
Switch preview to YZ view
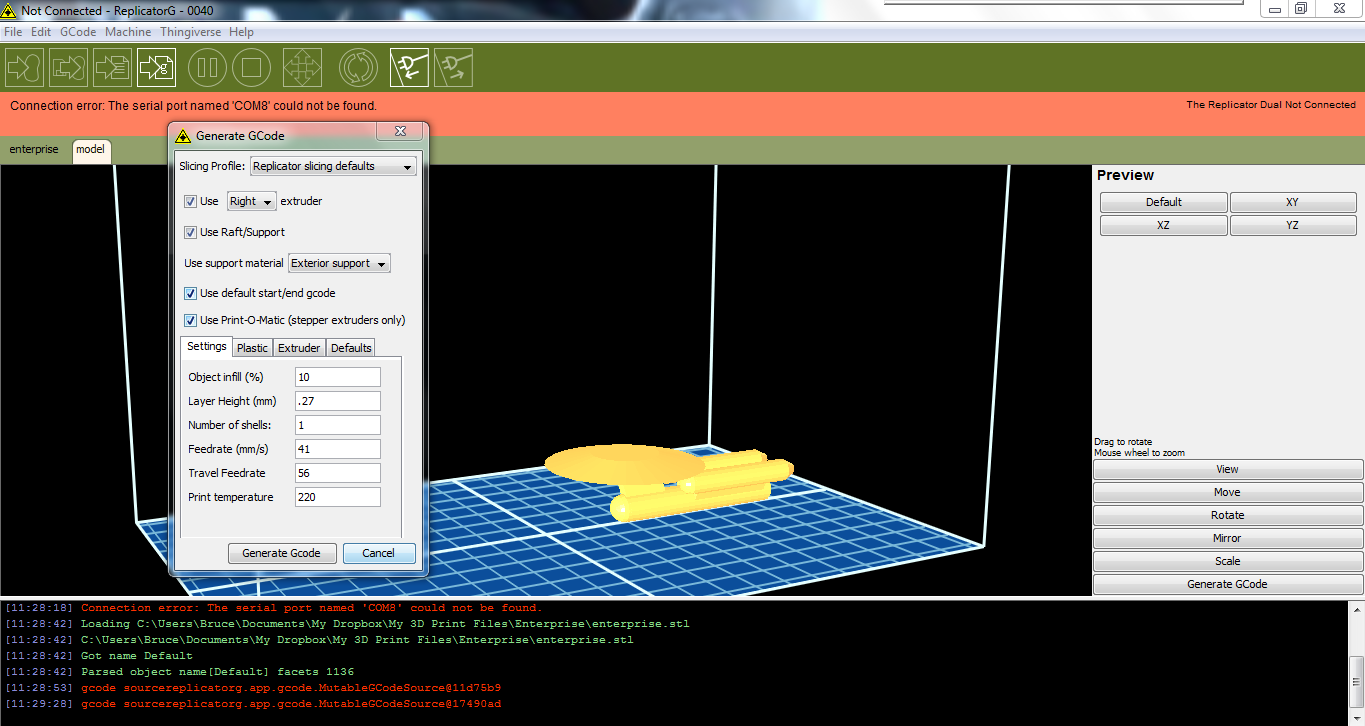tap(1293, 226)
